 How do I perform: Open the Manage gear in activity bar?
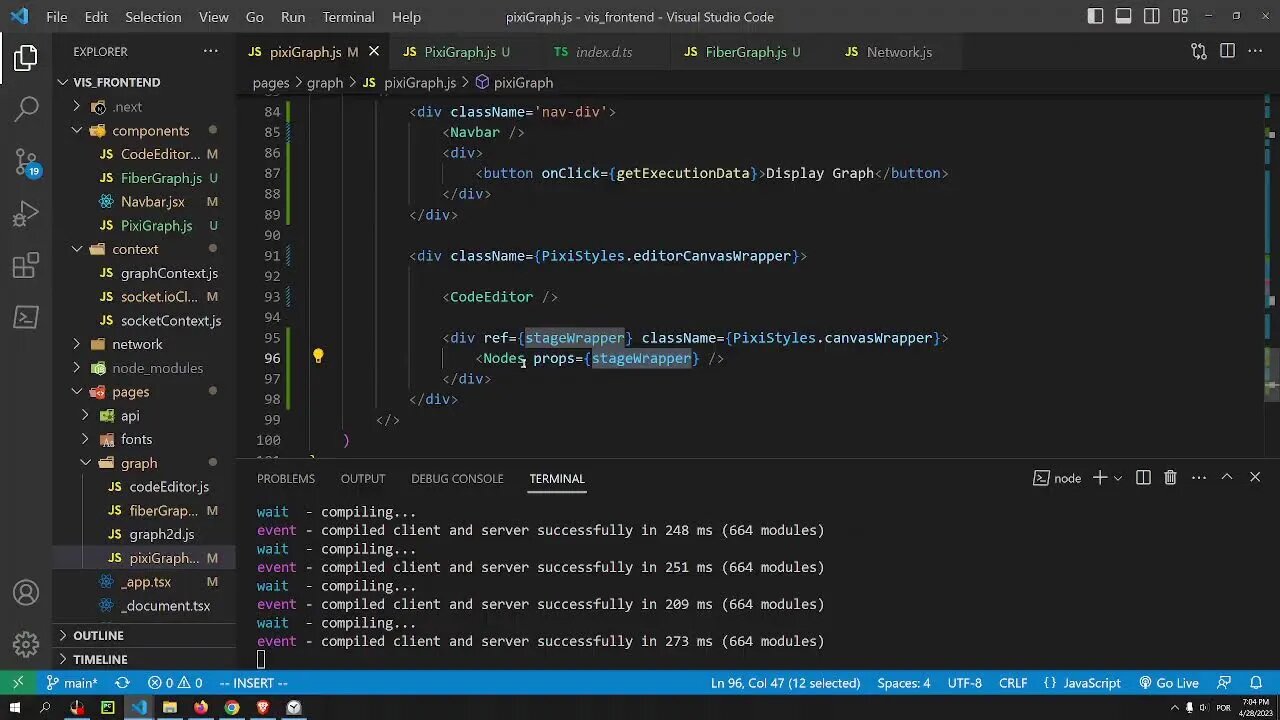[26, 644]
